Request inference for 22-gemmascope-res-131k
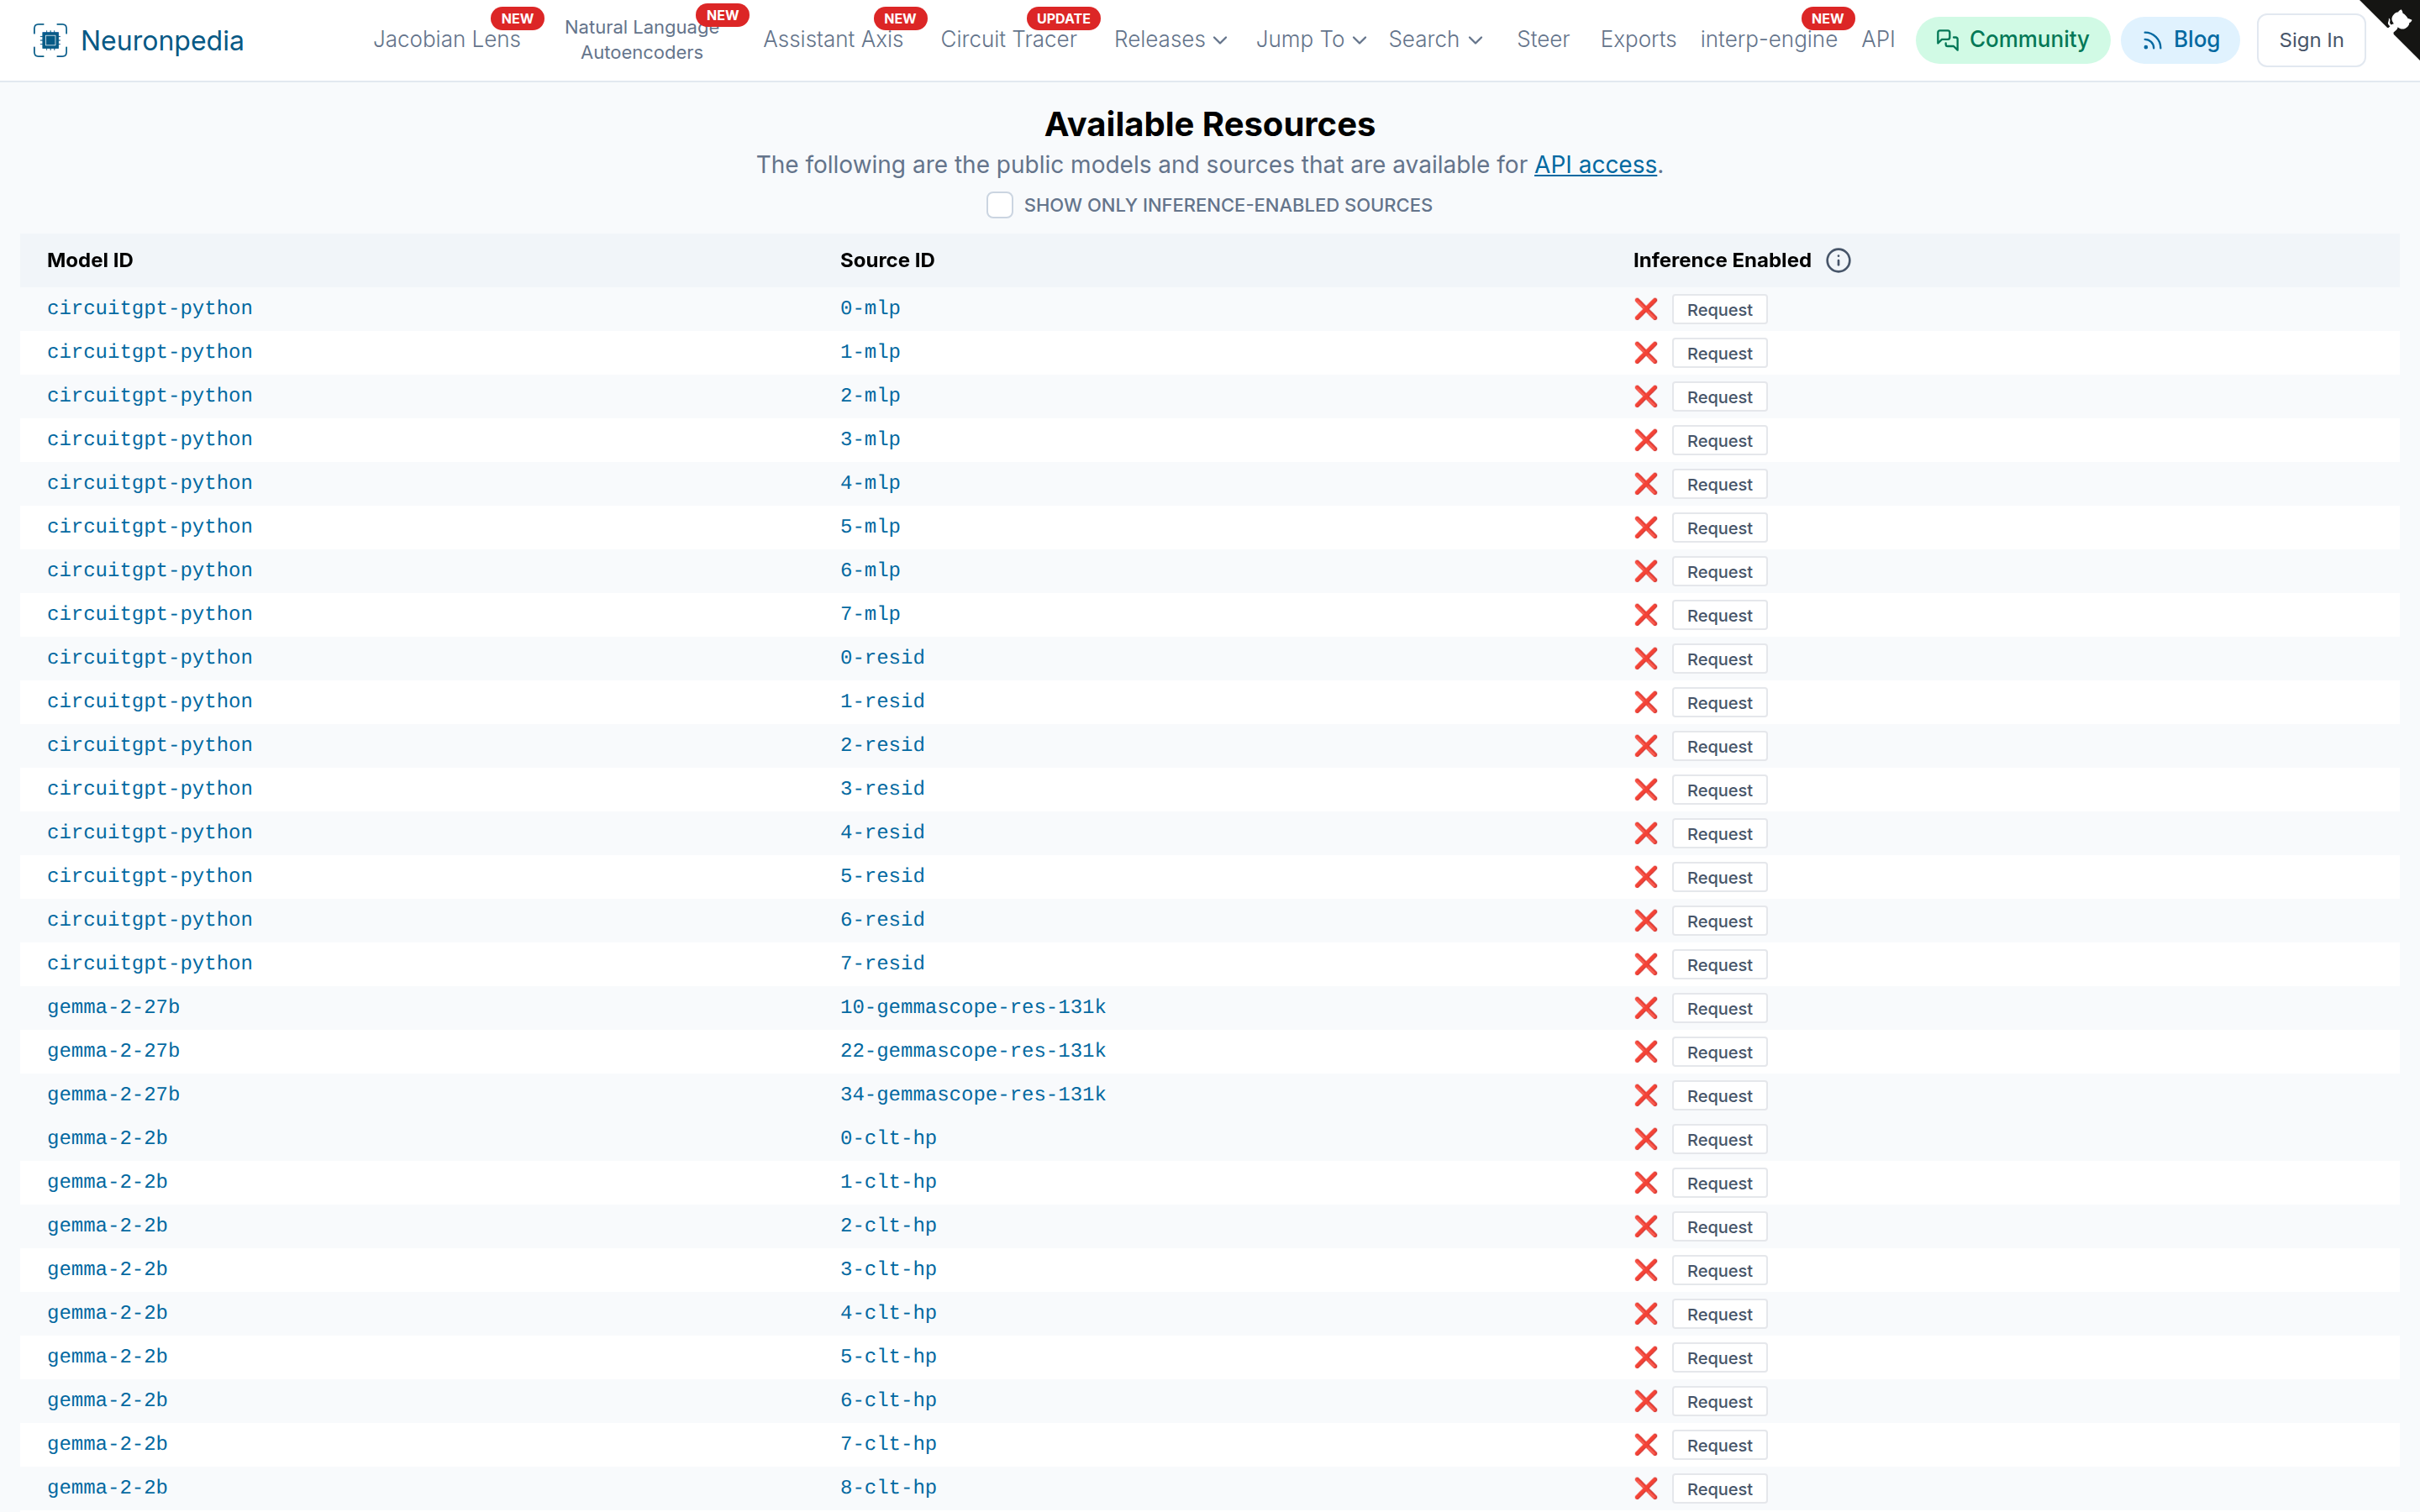 point(1719,1052)
